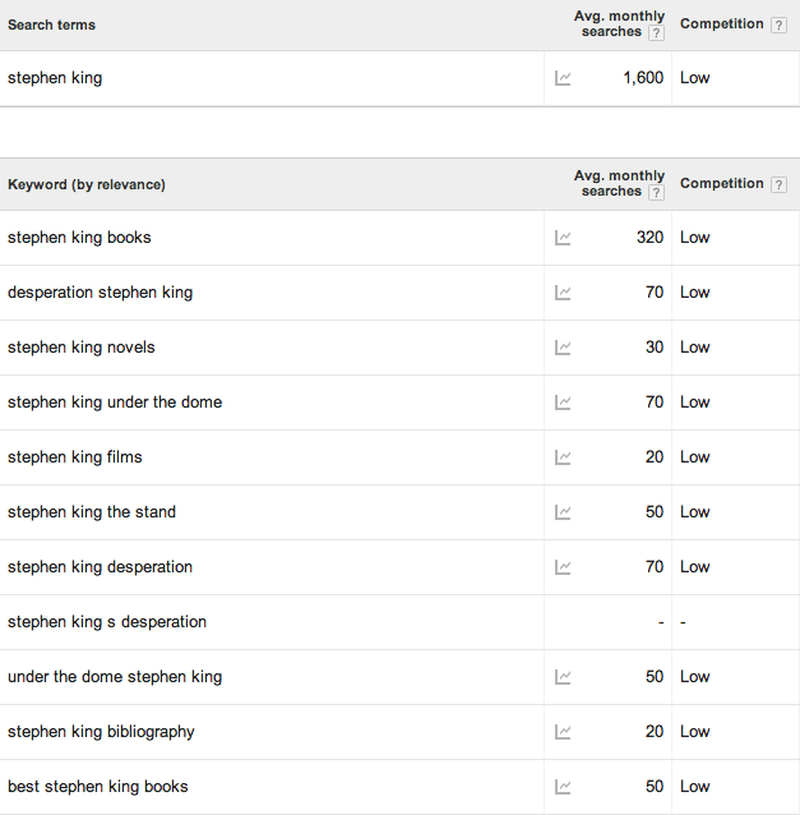Select keyword 'stephen king books'
This screenshot has height=815, width=800.
79,238
